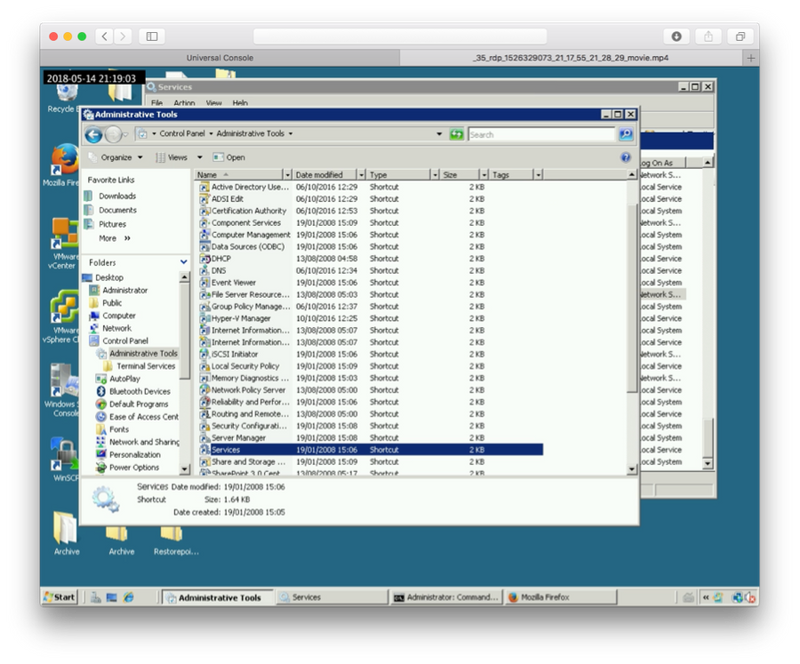
Task: Select Power Options in folder tree
Action: pos(134,468)
